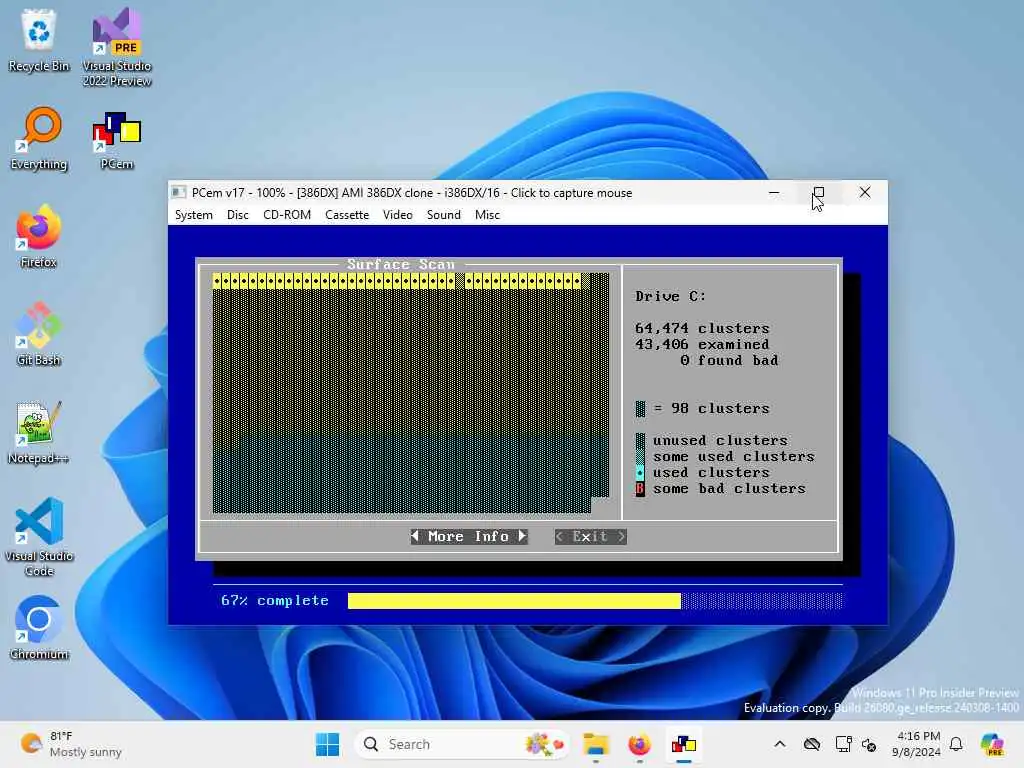Open the Video menu
The width and height of the screenshot is (1024, 768).
398,215
